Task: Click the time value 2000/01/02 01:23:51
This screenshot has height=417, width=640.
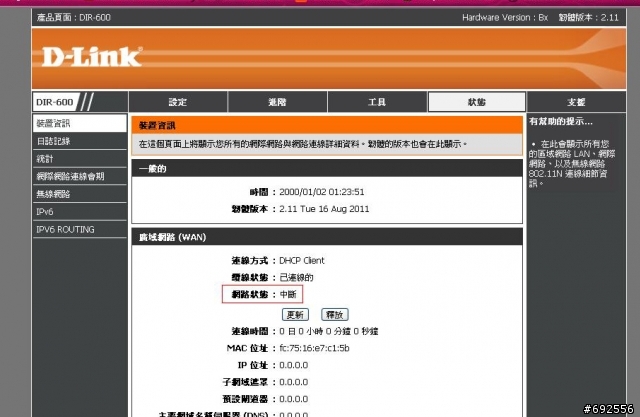Action: click(322, 192)
